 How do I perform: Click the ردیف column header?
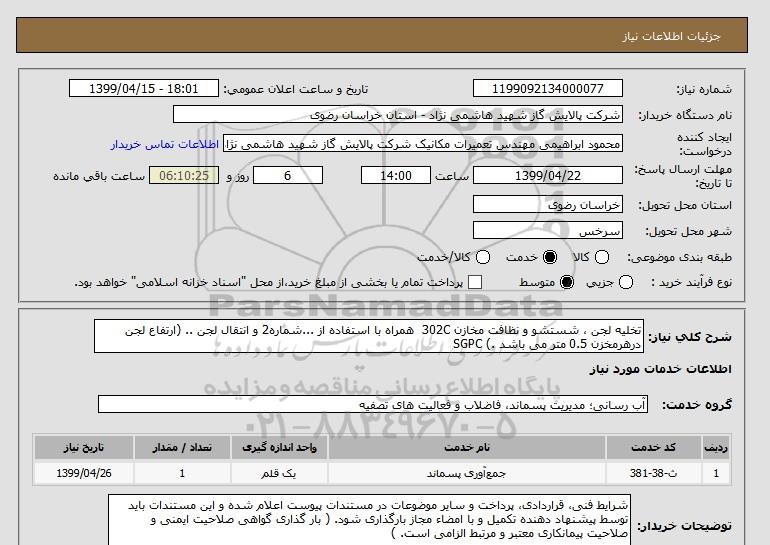click(x=716, y=447)
